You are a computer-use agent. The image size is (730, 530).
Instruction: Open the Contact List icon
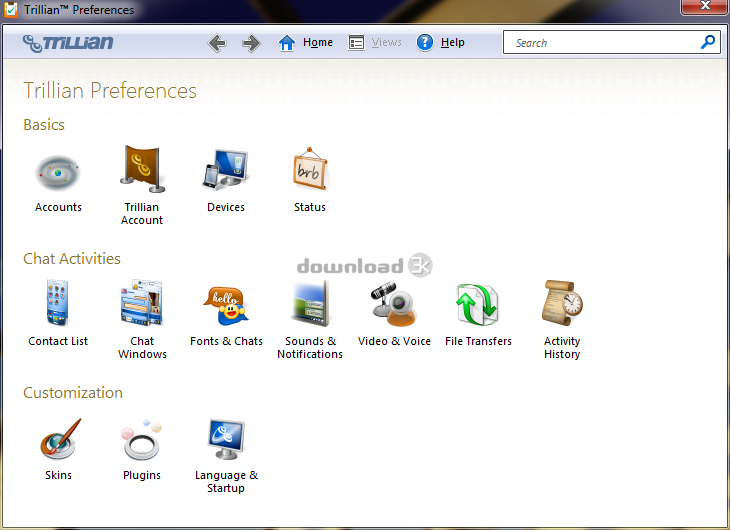(58, 303)
